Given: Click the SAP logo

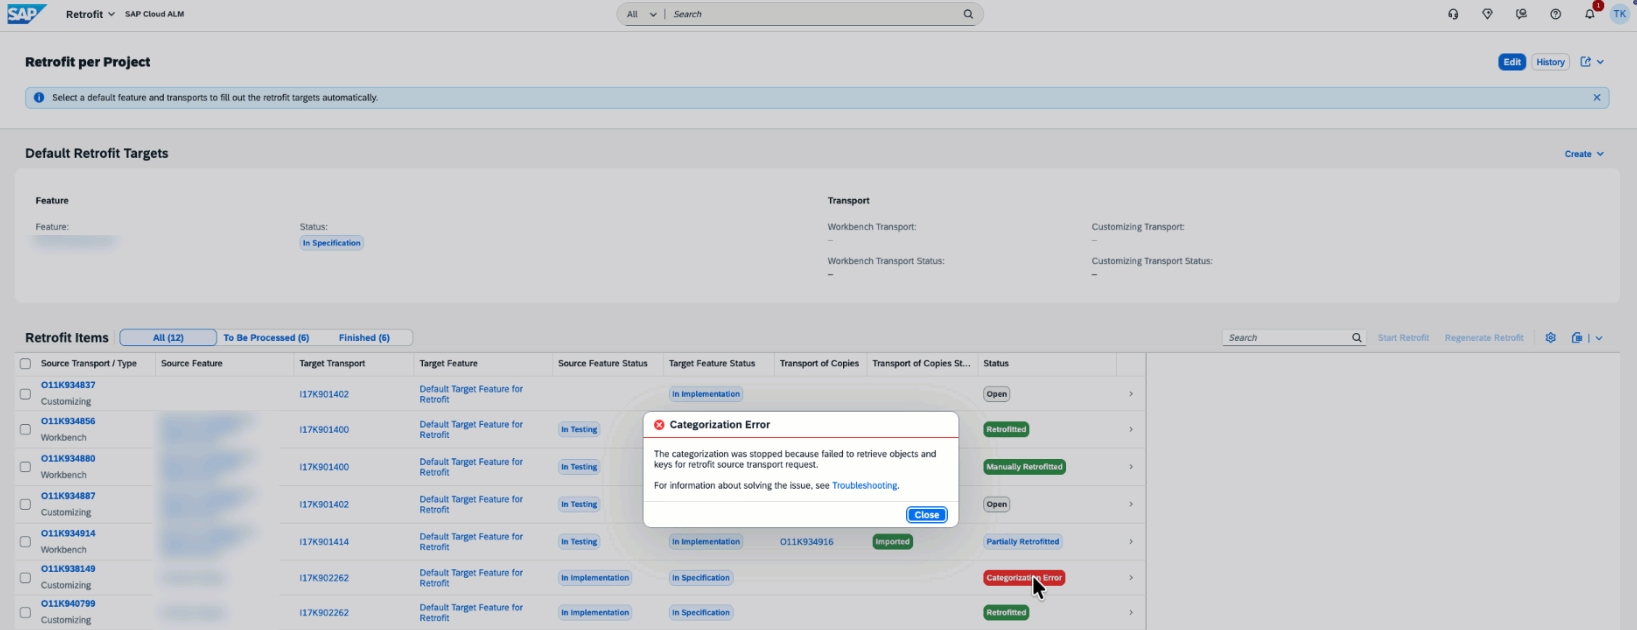Looking at the screenshot, I should pos(27,14).
